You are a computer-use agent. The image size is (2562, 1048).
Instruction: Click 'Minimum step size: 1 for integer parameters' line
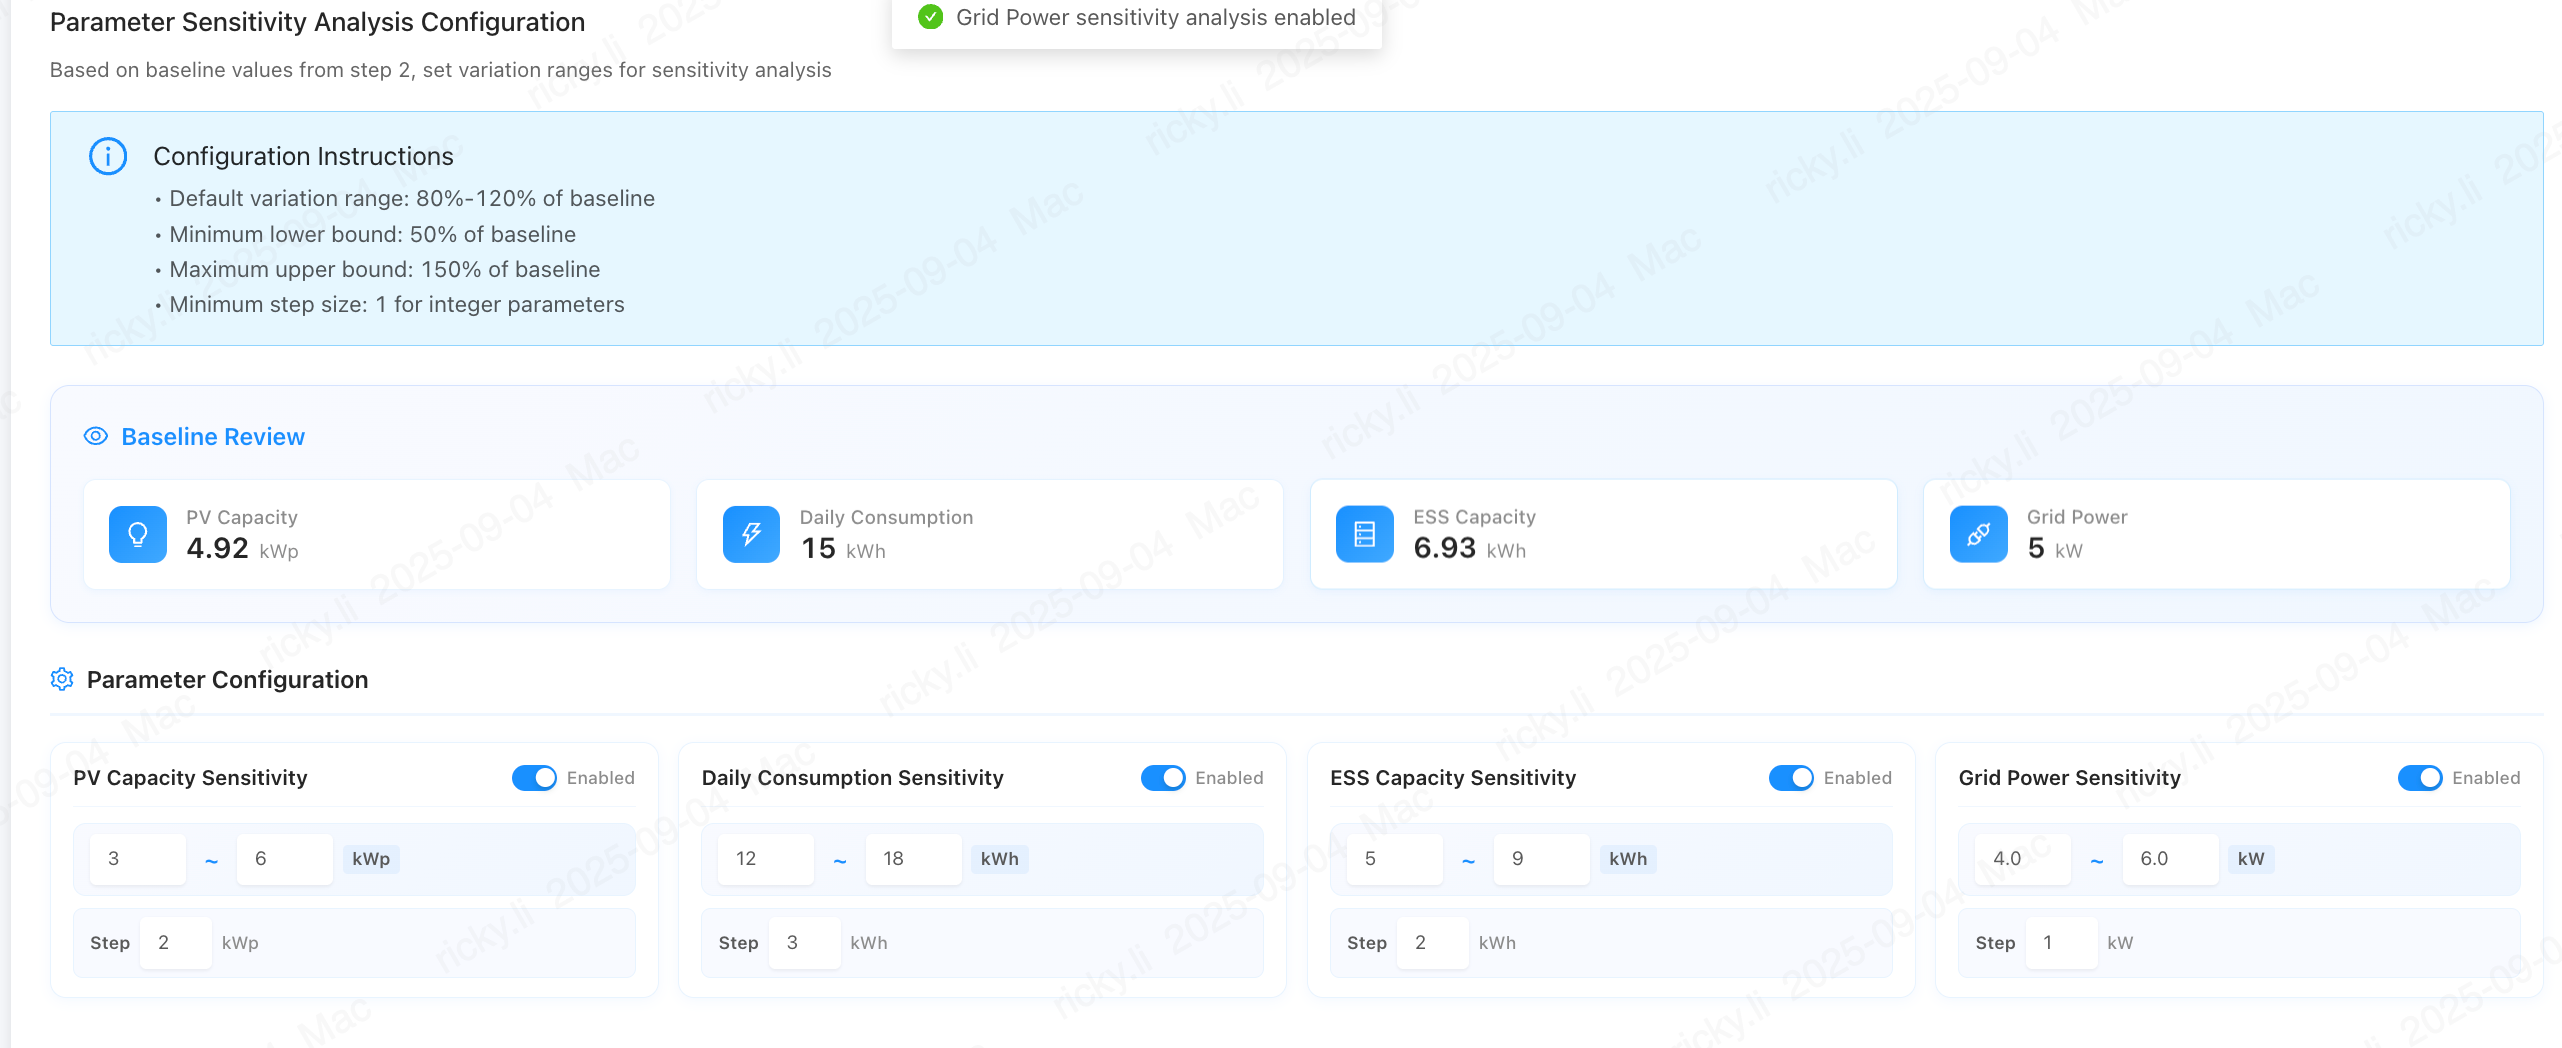397,304
